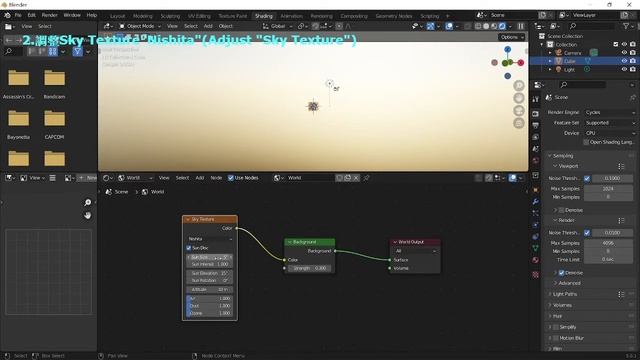Switch to the Geometry Nodes workspace tab
Screen dimensions: 640x360
click(x=394, y=16)
